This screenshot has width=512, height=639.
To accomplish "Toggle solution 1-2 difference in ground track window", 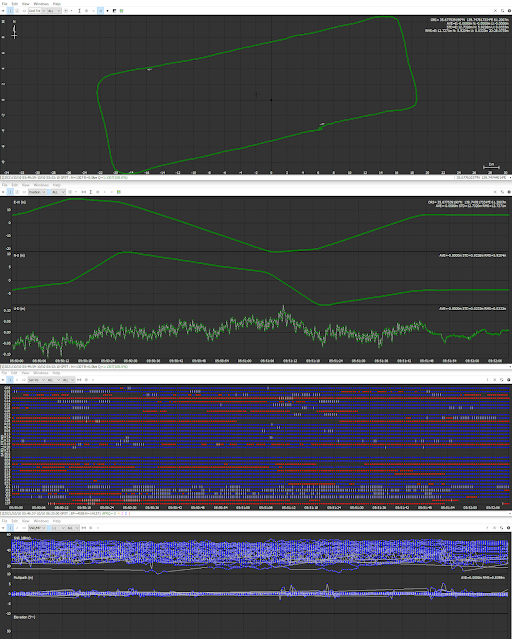I will 24,11.
